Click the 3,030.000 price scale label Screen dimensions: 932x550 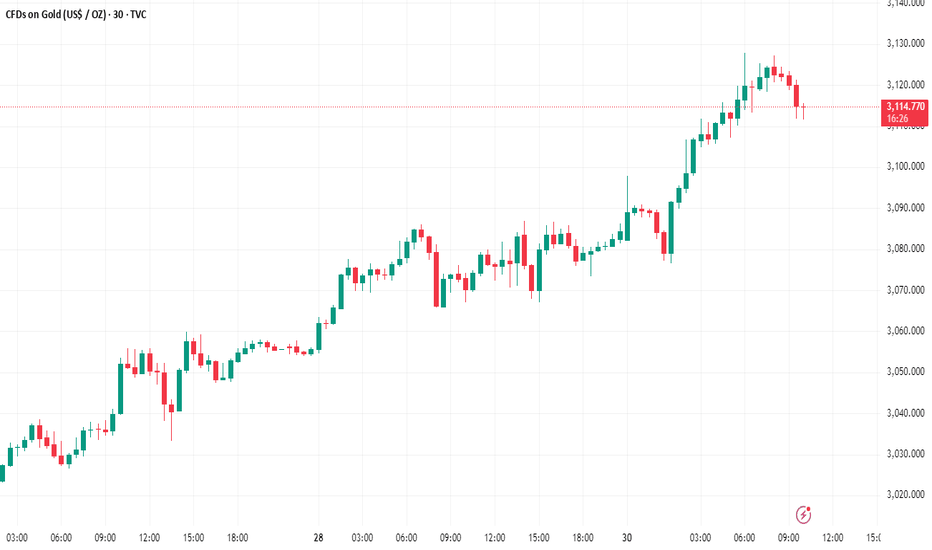click(905, 454)
